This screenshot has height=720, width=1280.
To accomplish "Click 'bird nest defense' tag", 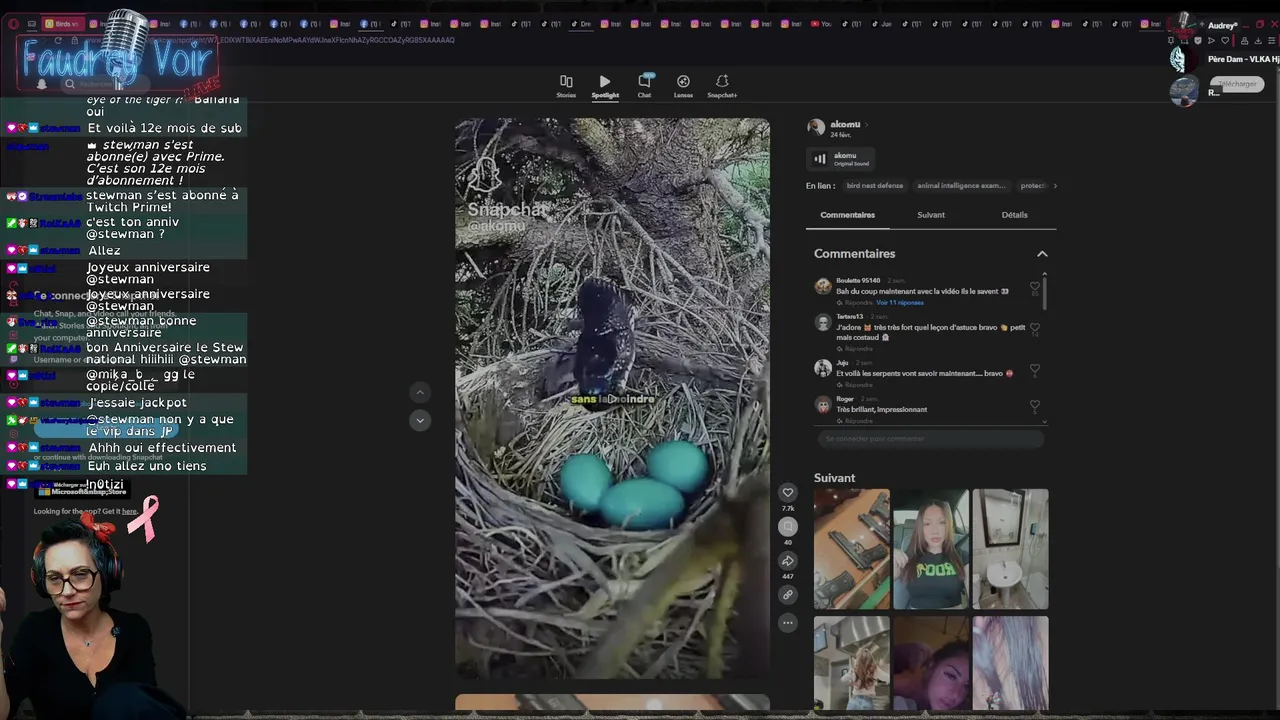I will [x=875, y=186].
